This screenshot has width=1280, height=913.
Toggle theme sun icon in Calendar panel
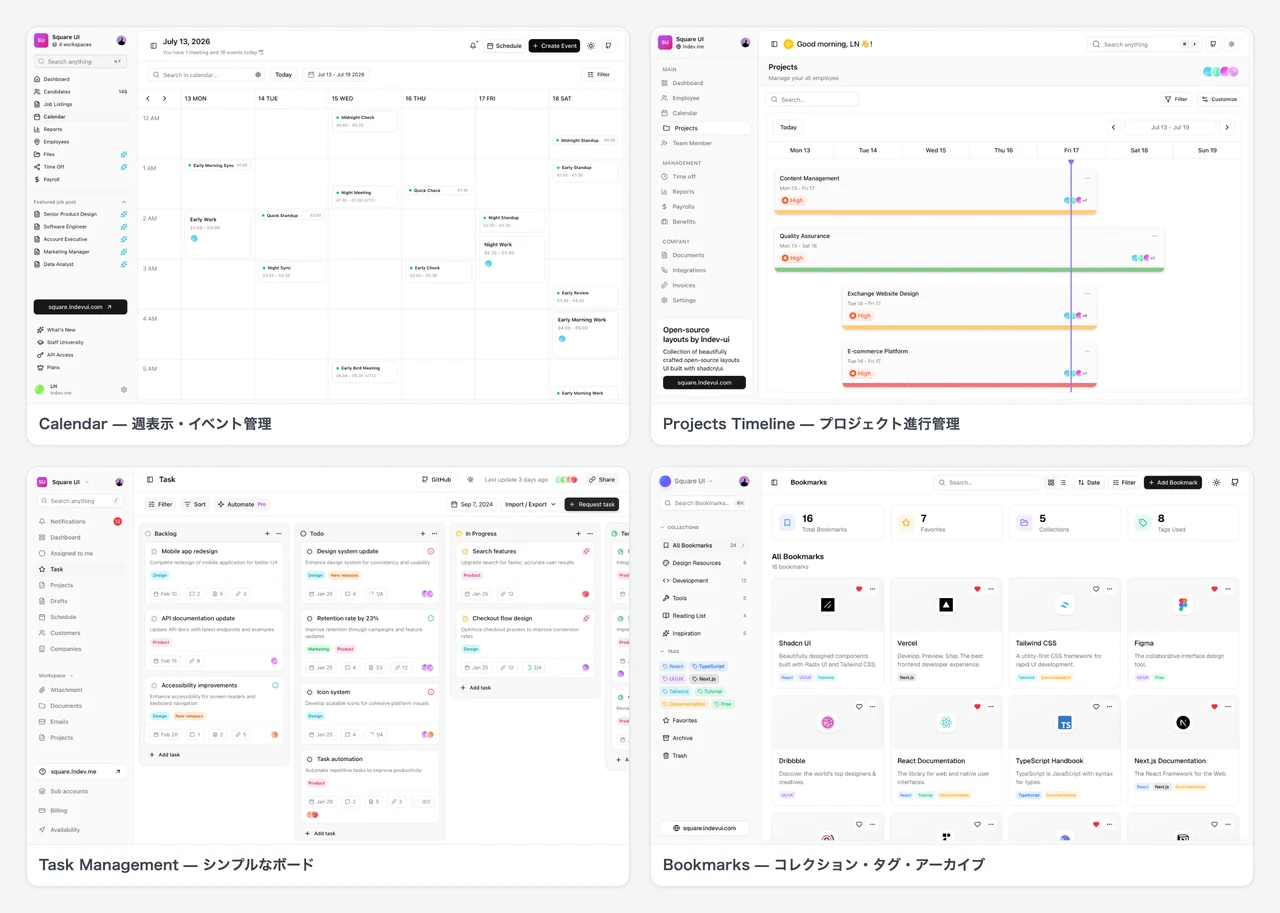591,46
